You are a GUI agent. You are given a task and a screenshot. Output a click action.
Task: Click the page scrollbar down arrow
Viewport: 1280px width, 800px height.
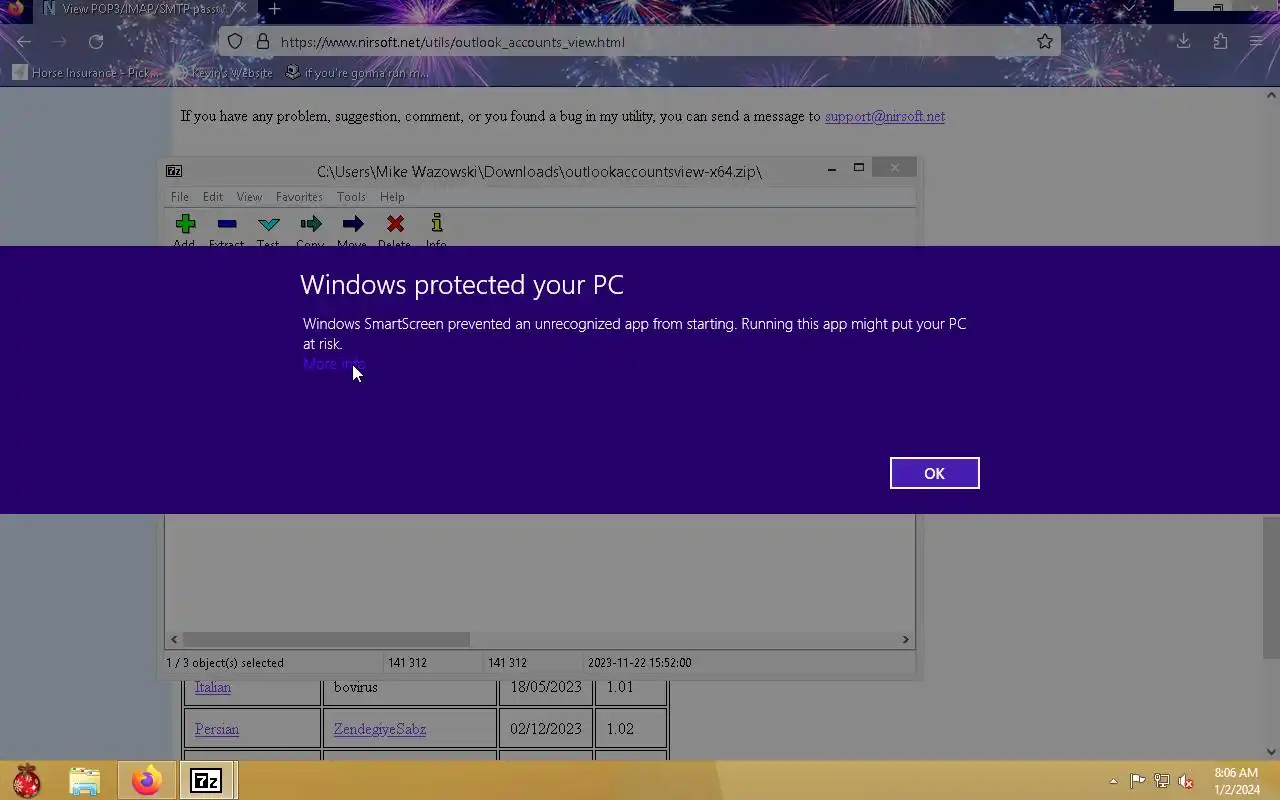[x=1271, y=752]
